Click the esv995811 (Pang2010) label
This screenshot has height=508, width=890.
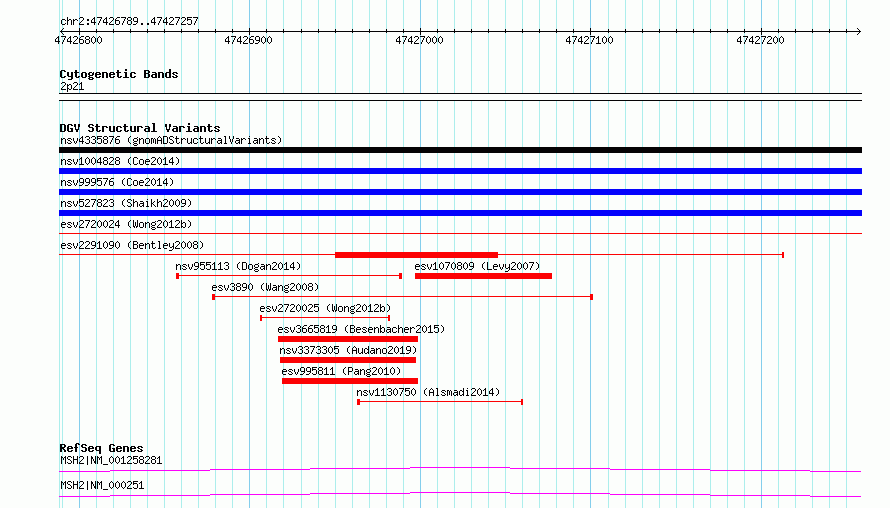[341, 371]
